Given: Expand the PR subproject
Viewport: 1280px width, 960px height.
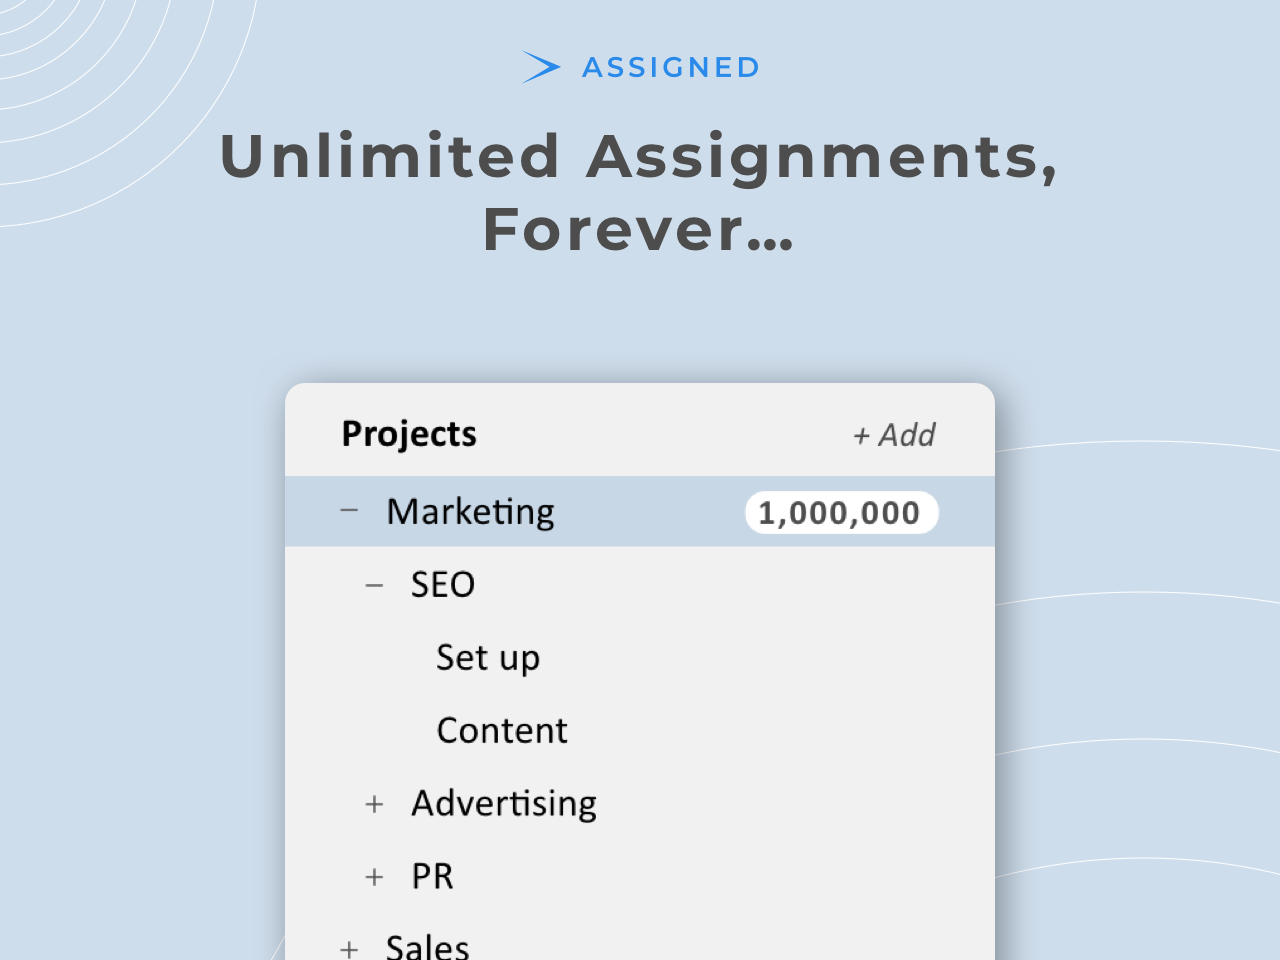Looking at the screenshot, I should click(x=374, y=877).
